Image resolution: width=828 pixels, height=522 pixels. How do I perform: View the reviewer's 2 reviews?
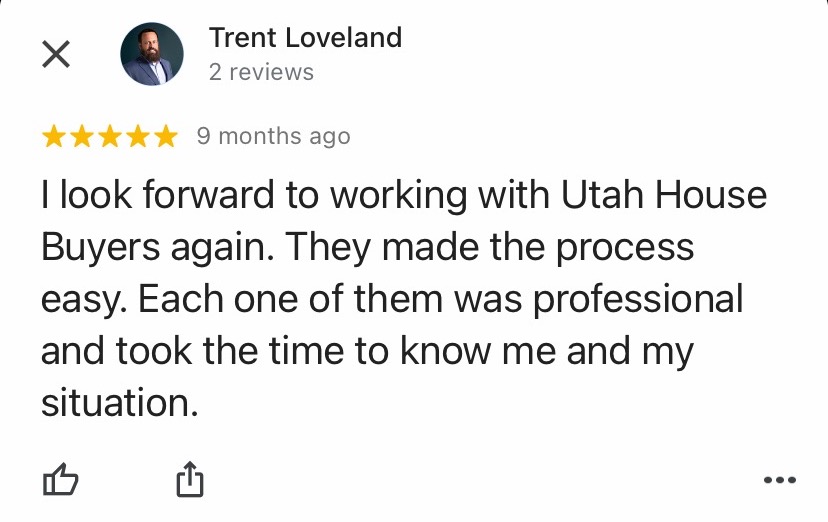click(x=261, y=72)
